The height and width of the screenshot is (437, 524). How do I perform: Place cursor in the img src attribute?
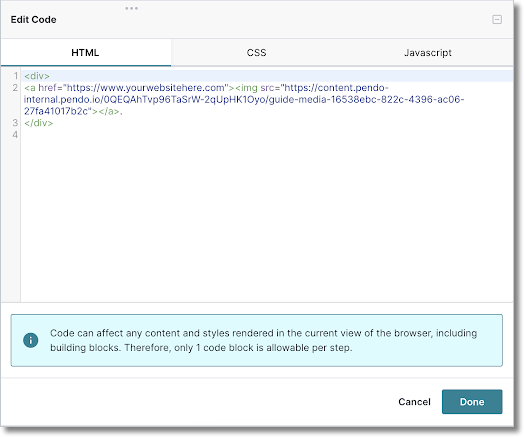267,88
